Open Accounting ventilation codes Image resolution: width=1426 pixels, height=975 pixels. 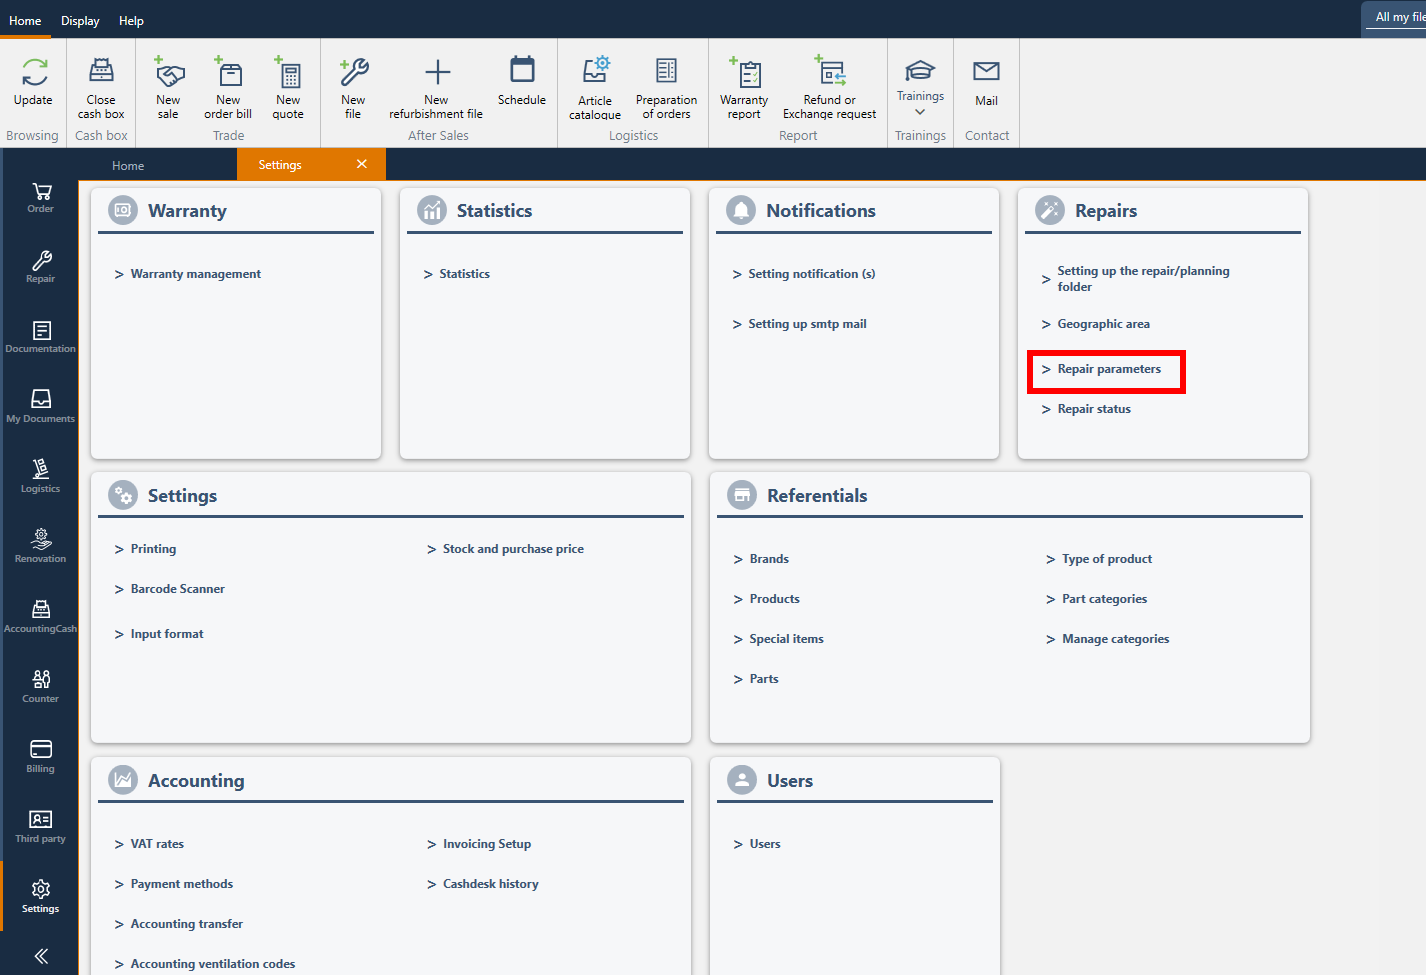tap(212, 964)
